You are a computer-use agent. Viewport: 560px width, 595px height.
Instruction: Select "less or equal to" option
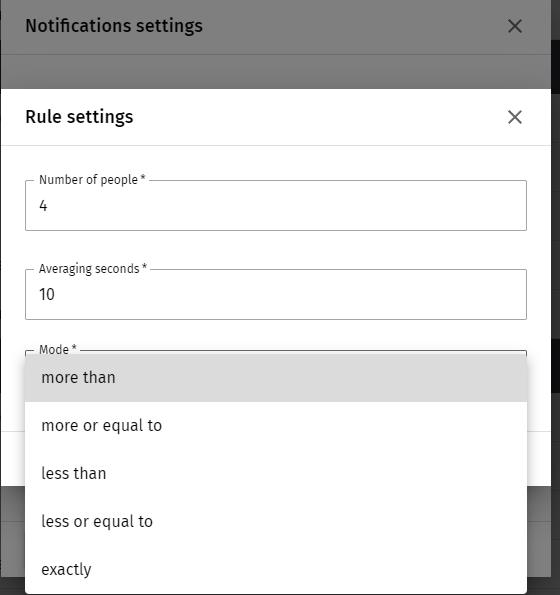pos(276,521)
